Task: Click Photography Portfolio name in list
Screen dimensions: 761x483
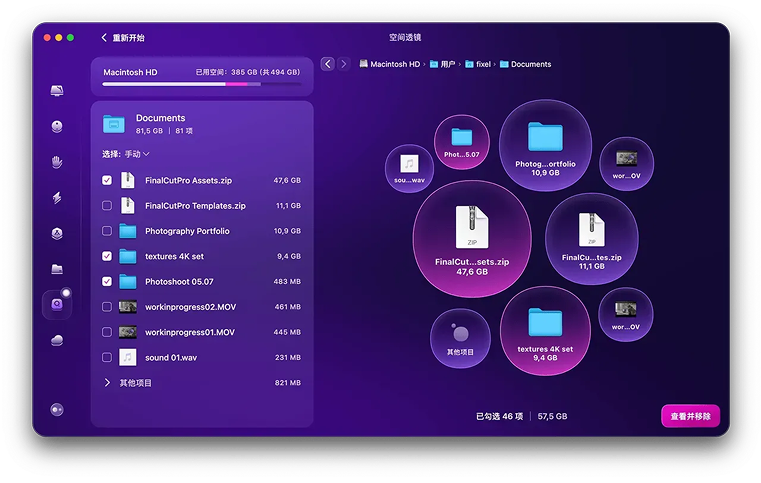Action: 187,231
